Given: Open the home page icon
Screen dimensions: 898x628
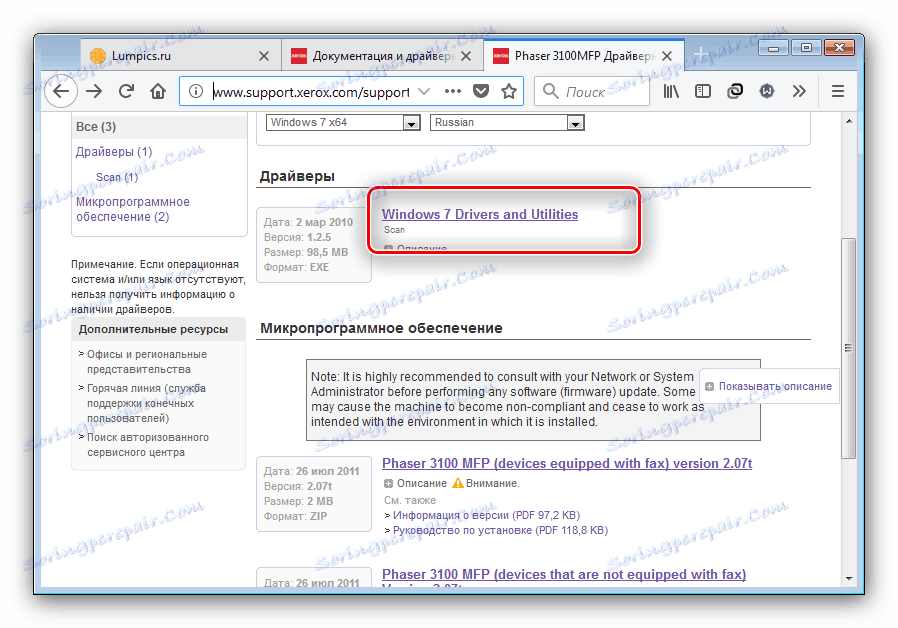Looking at the screenshot, I should pos(158,91).
